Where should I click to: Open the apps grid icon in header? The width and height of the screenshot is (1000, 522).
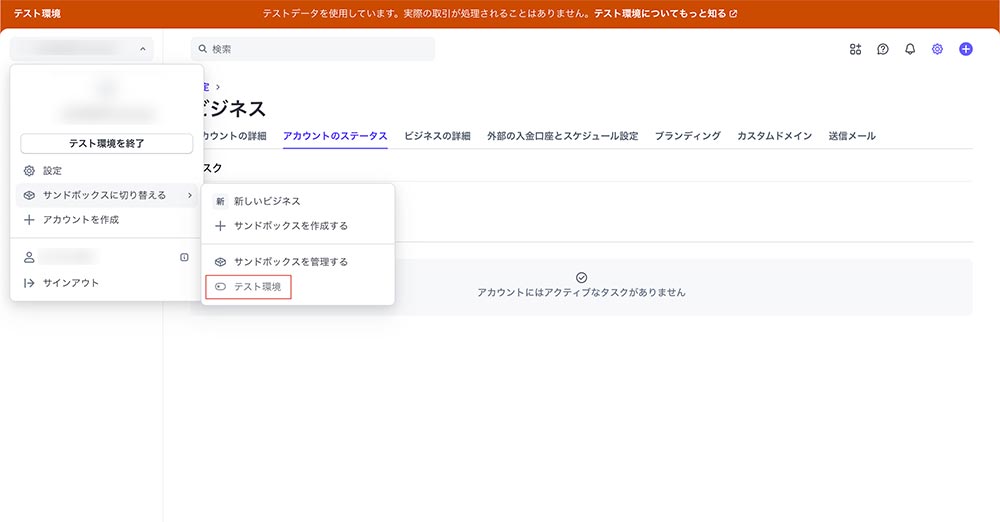(855, 49)
